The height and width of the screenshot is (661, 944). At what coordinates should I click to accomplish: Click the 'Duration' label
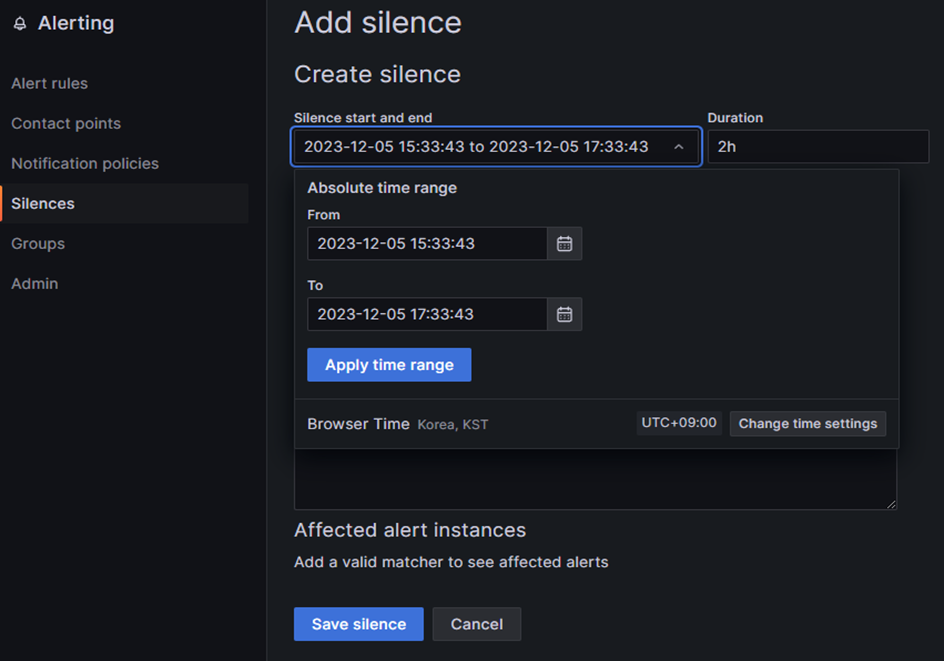[x=735, y=118]
